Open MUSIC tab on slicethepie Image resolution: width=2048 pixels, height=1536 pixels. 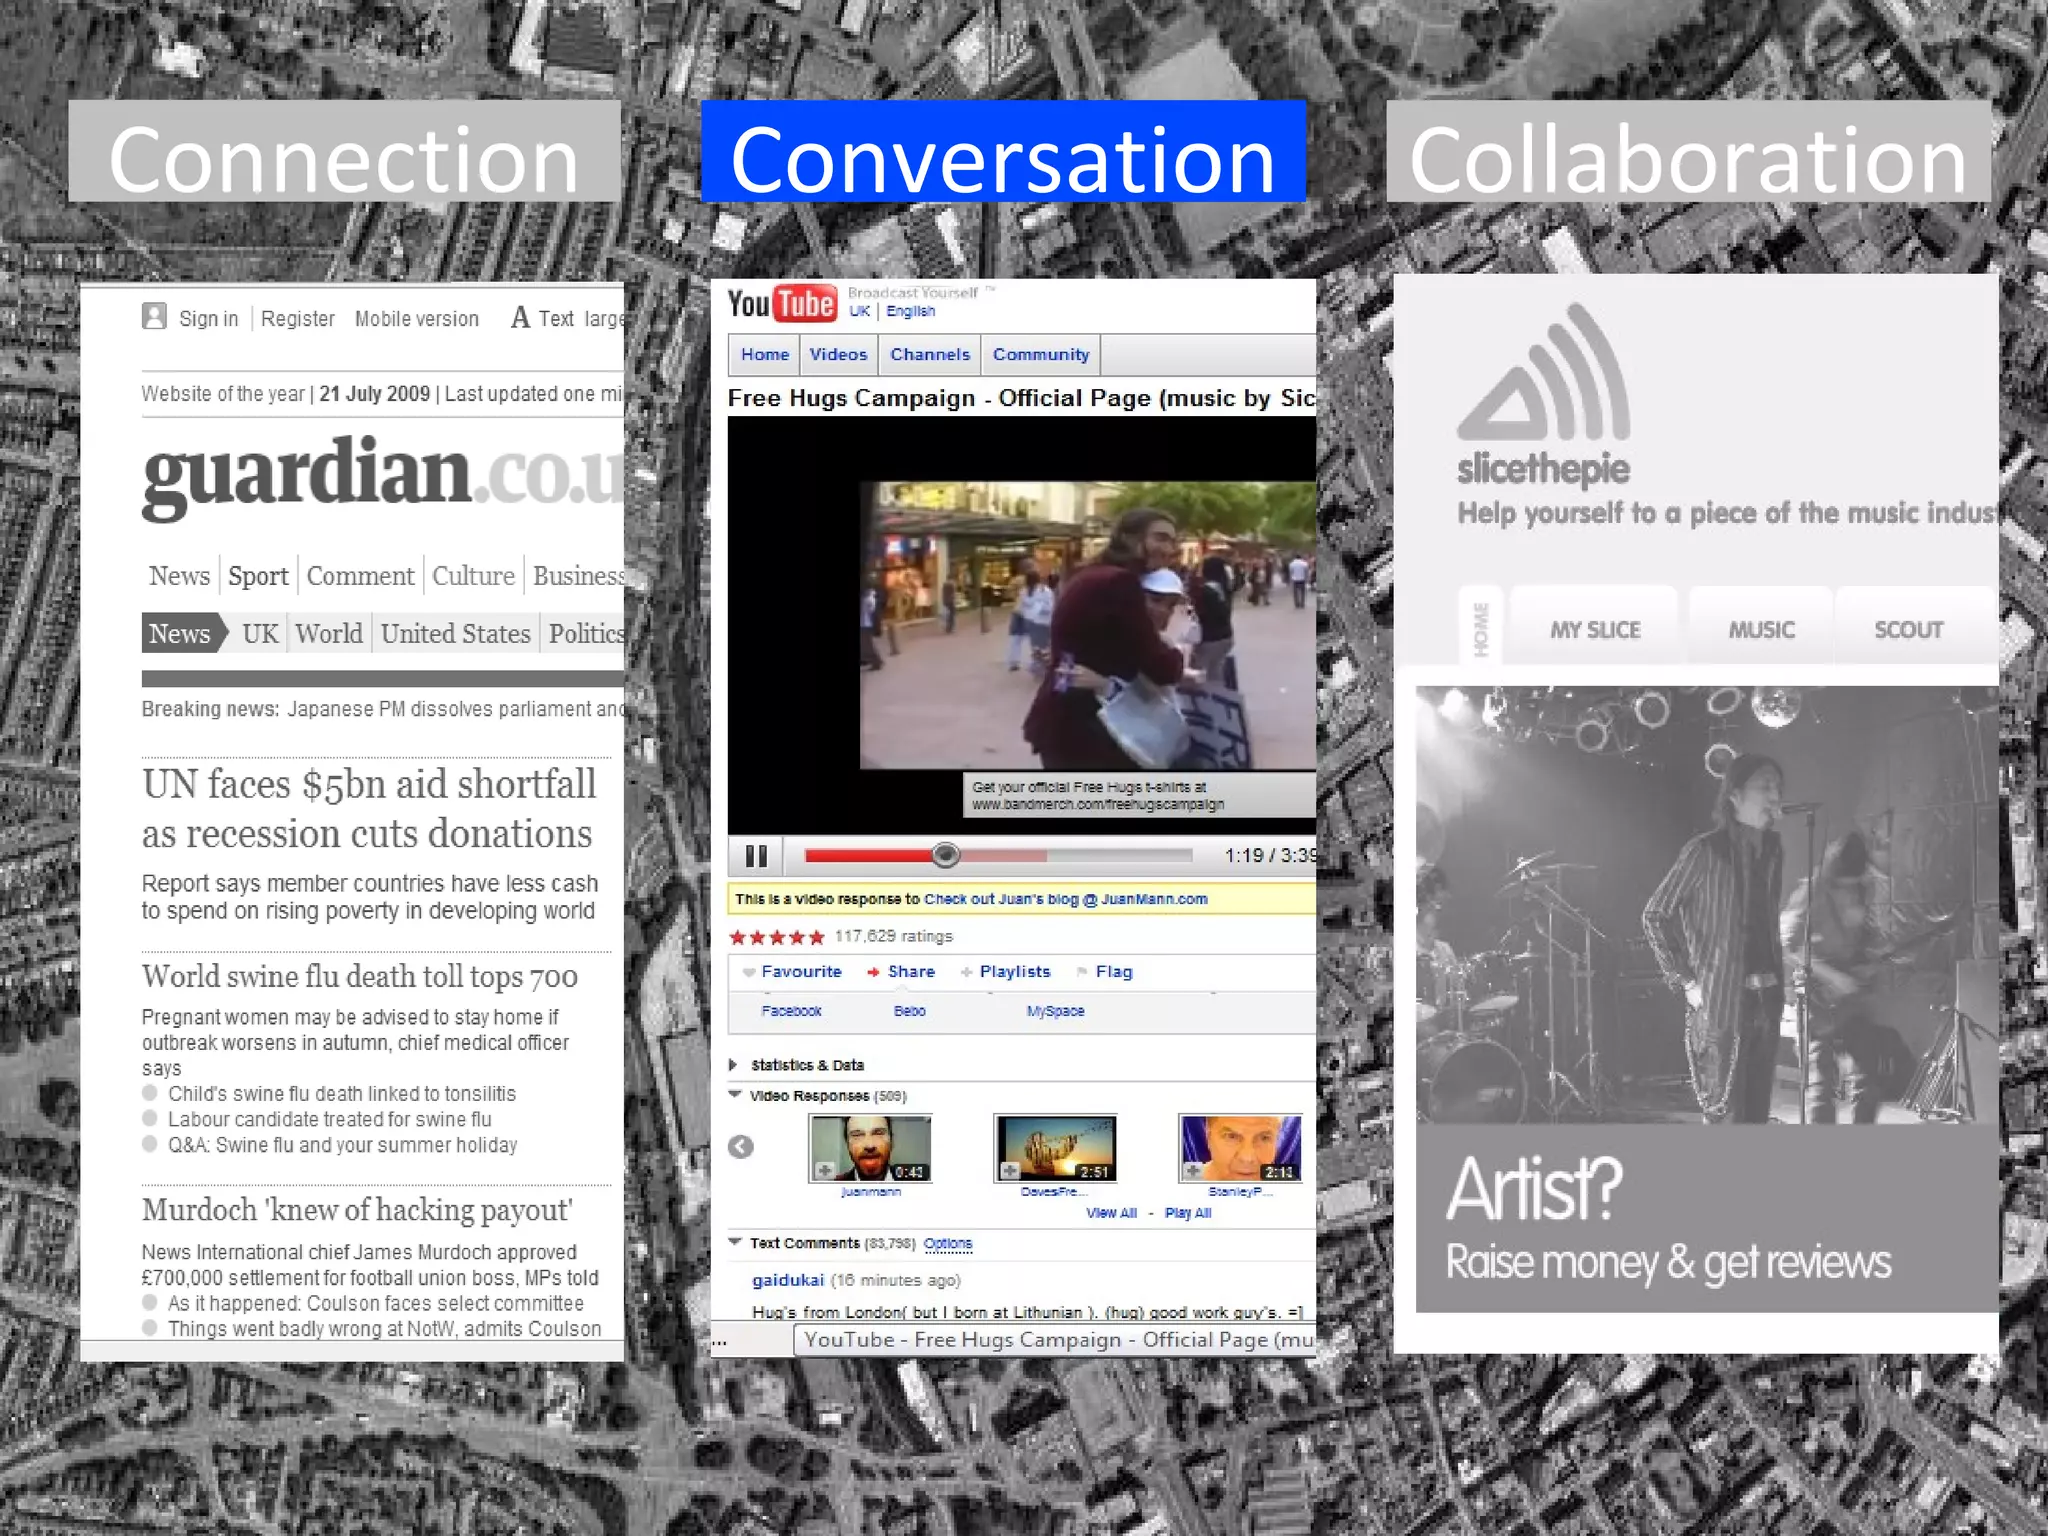[x=1762, y=630]
